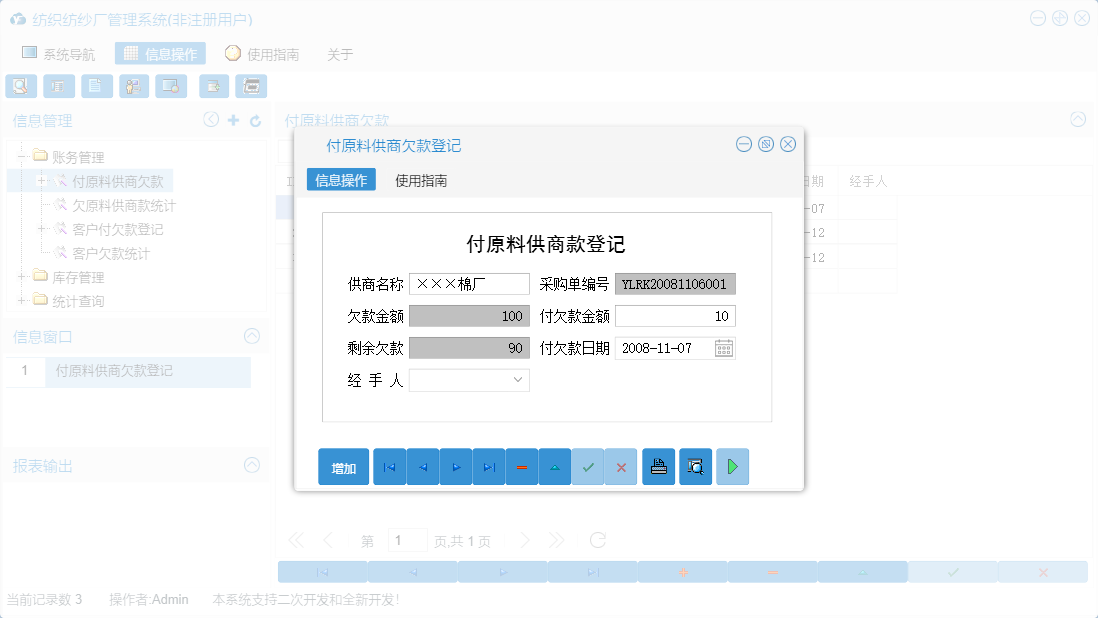Screen dimensions: 1098x618
Task: Click the green execute arrow in the dialog
Action: (x=732, y=467)
